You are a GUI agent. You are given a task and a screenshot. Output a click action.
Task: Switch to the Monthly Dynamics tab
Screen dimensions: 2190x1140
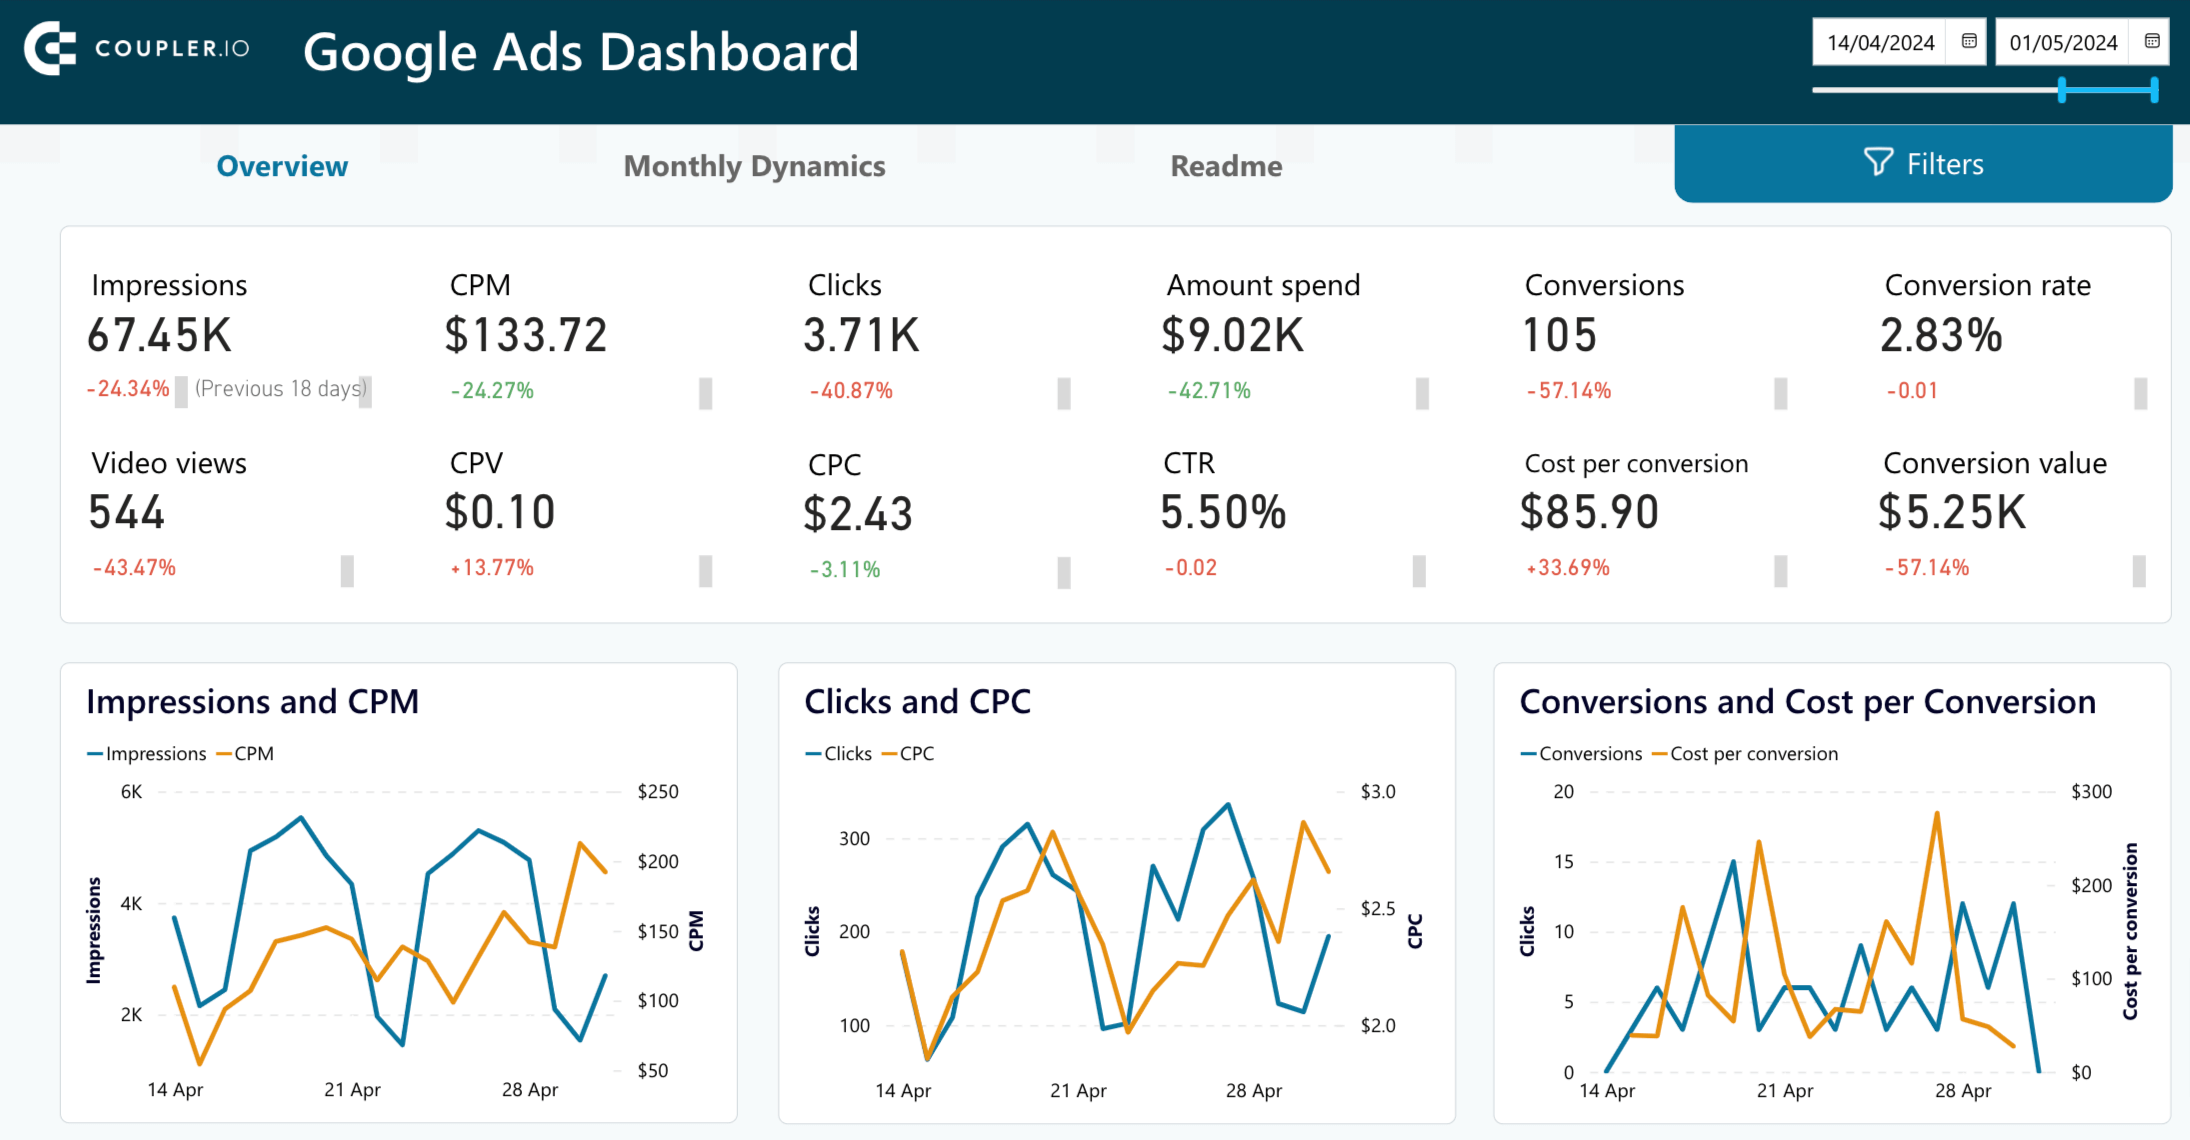tap(754, 166)
